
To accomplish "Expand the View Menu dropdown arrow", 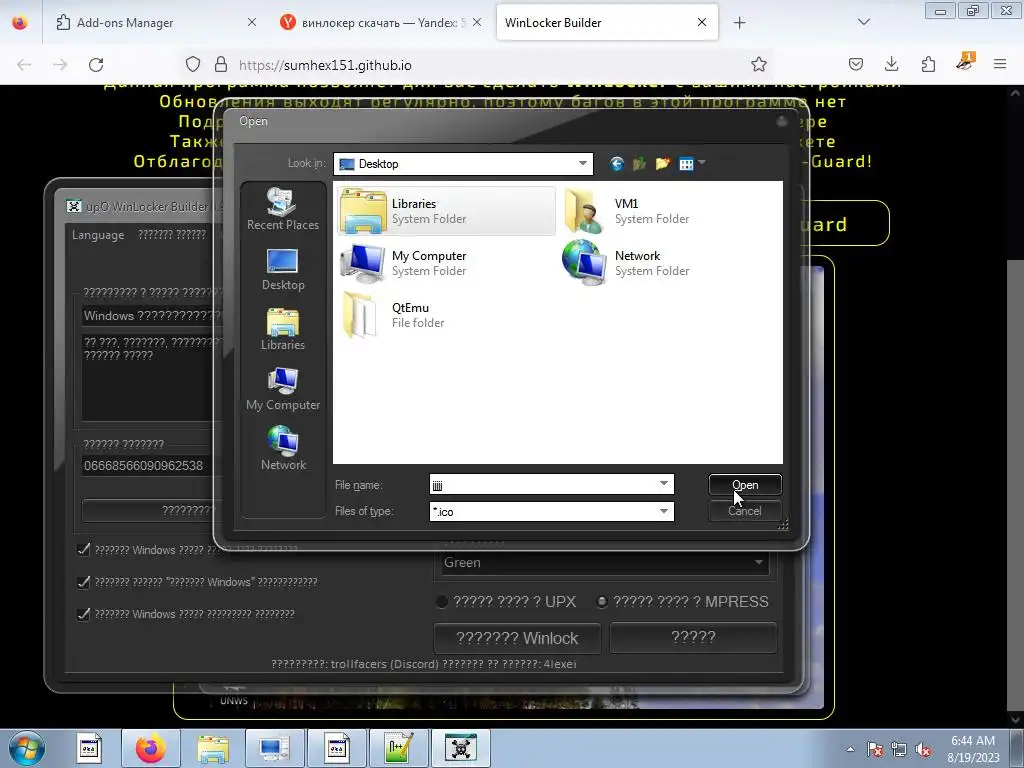I will pyautogui.click(x=702, y=162).
